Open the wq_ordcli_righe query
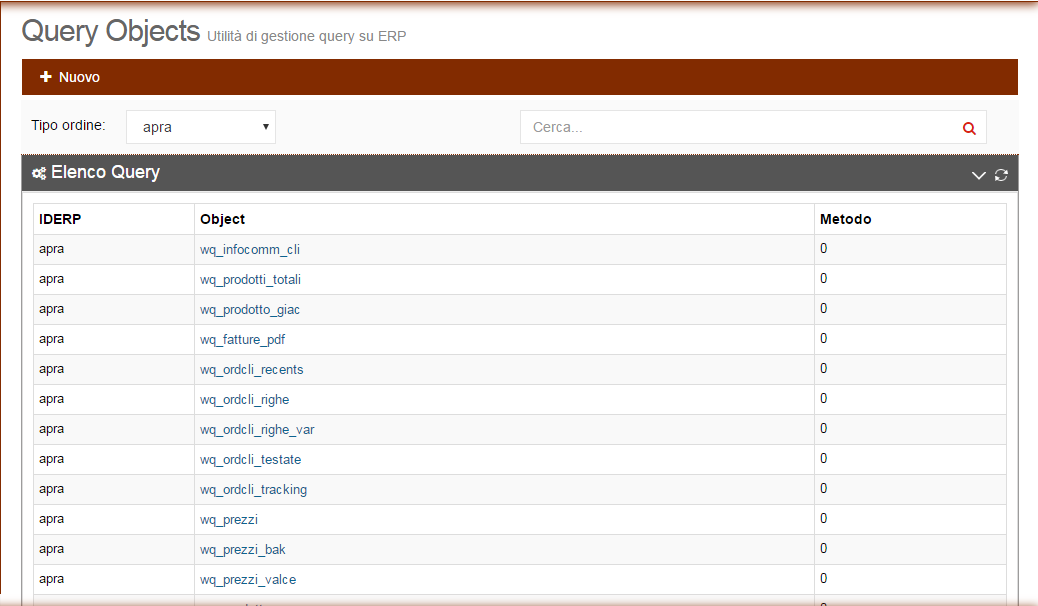 coord(244,399)
